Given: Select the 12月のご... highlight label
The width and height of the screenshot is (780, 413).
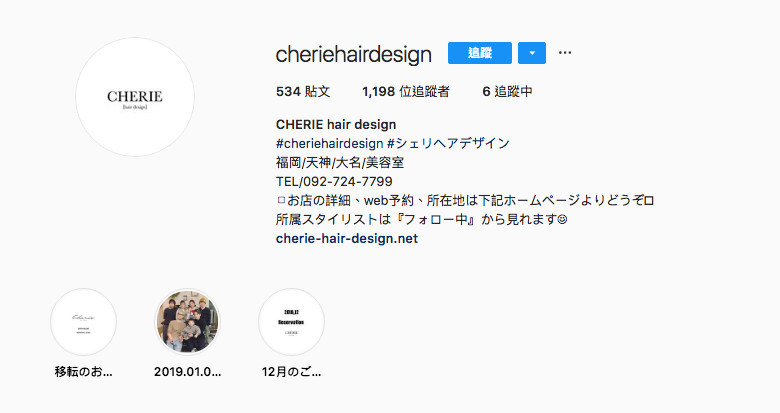Looking at the screenshot, I should point(292,372).
